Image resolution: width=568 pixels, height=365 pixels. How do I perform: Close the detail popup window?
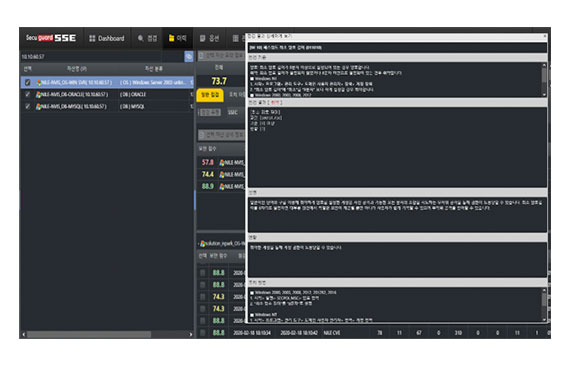click(x=544, y=36)
